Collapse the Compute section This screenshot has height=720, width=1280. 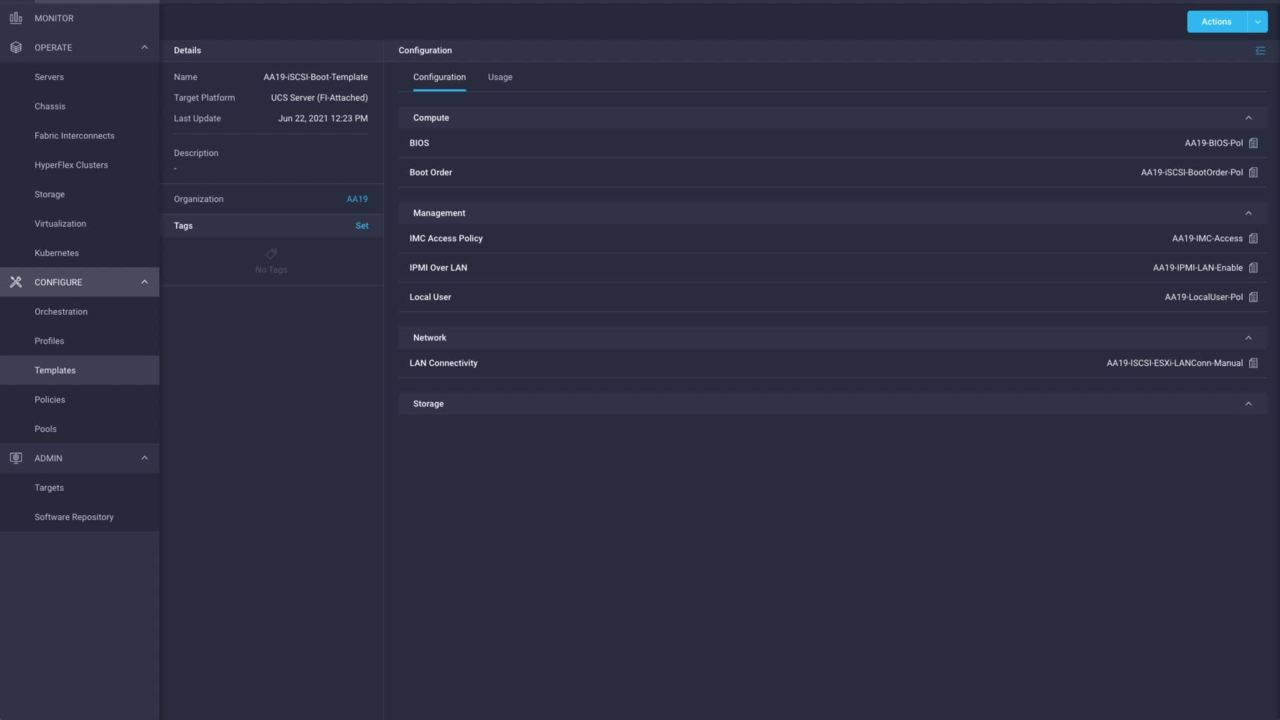pos(1248,118)
